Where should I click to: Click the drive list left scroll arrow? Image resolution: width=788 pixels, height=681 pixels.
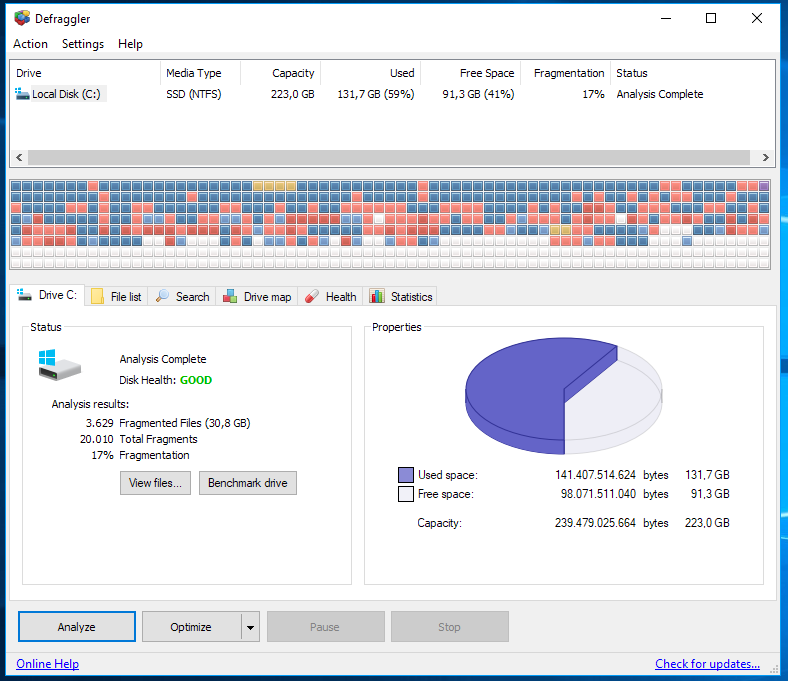pyautogui.click(x=19, y=158)
